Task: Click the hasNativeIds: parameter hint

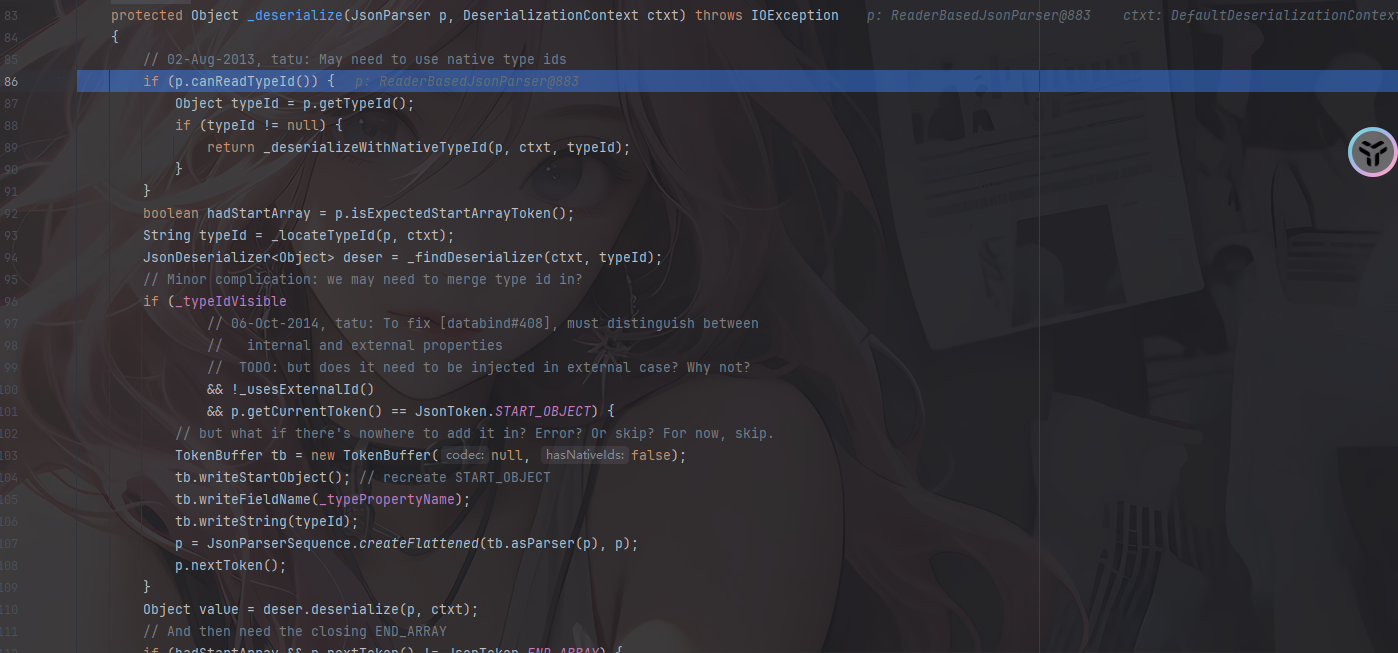Action: pyautogui.click(x=585, y=455)
